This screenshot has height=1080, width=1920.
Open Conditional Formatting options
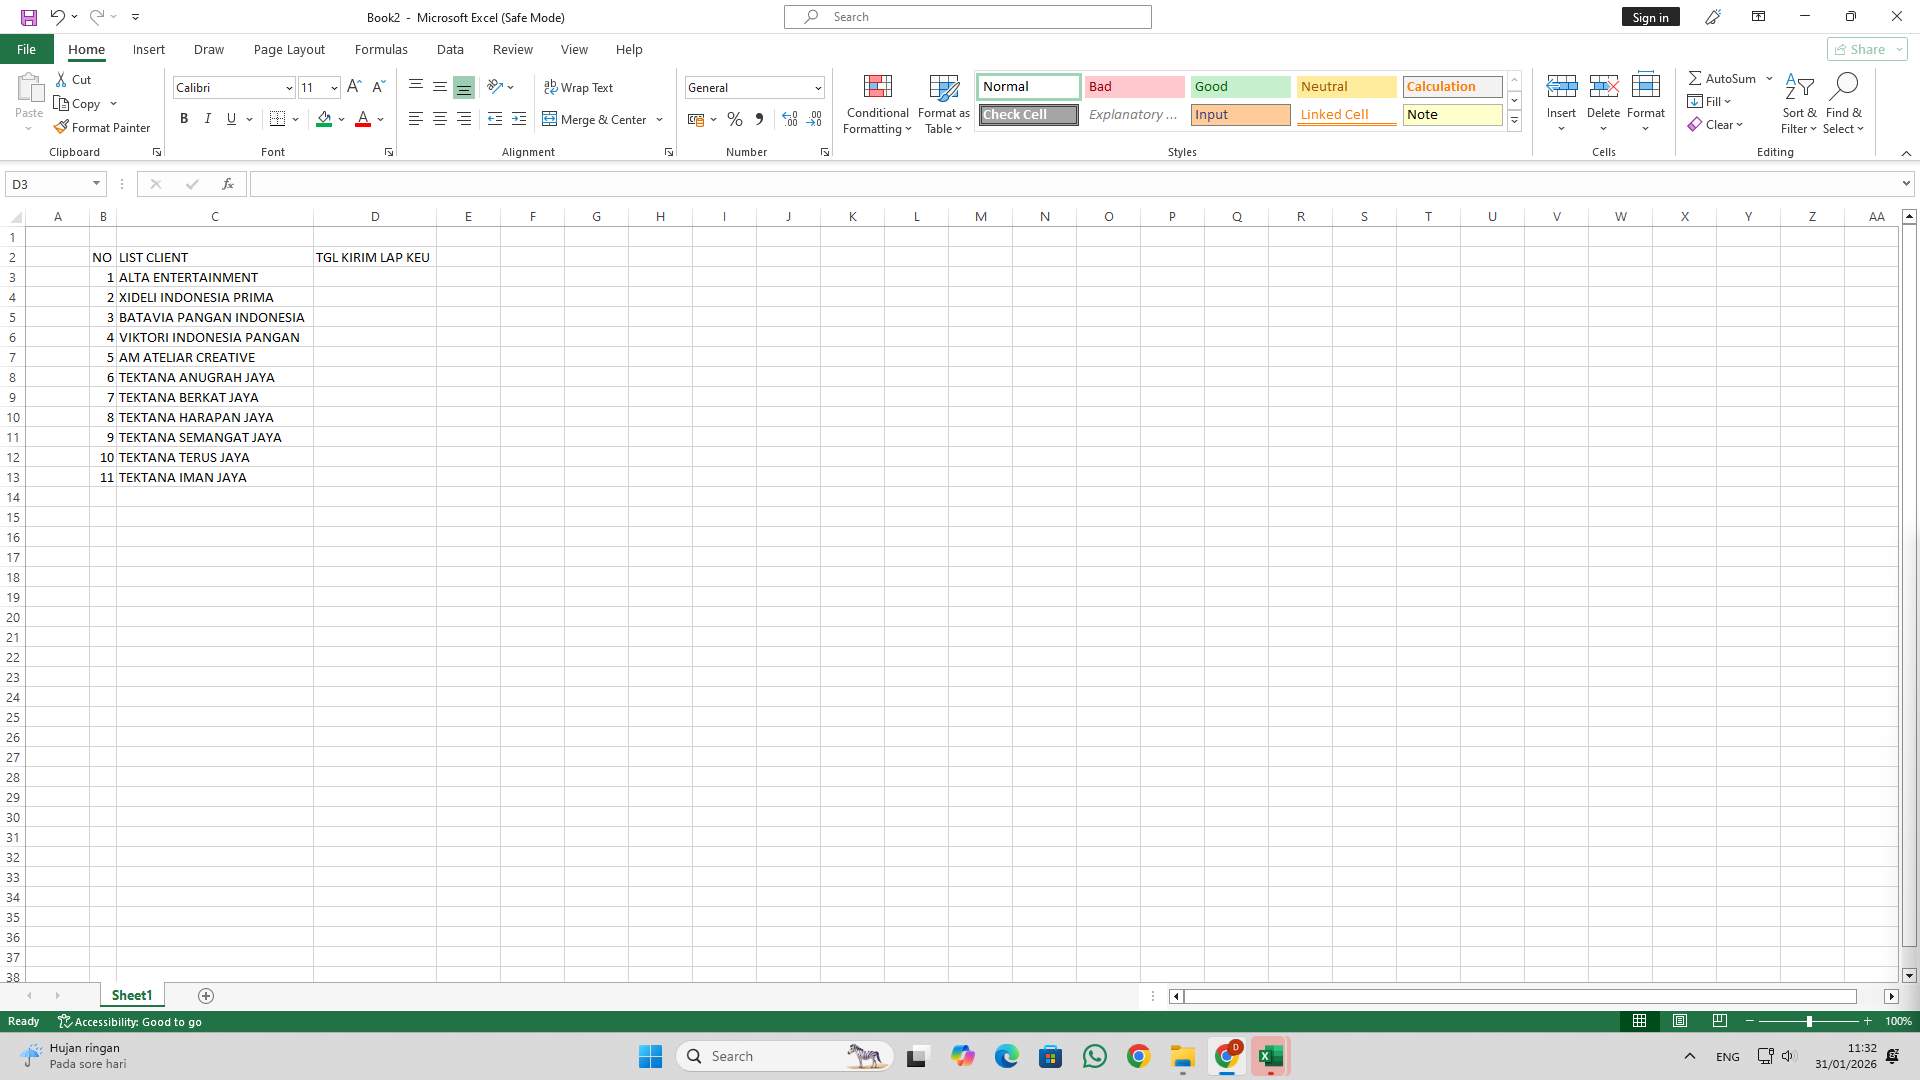point(877,104)
